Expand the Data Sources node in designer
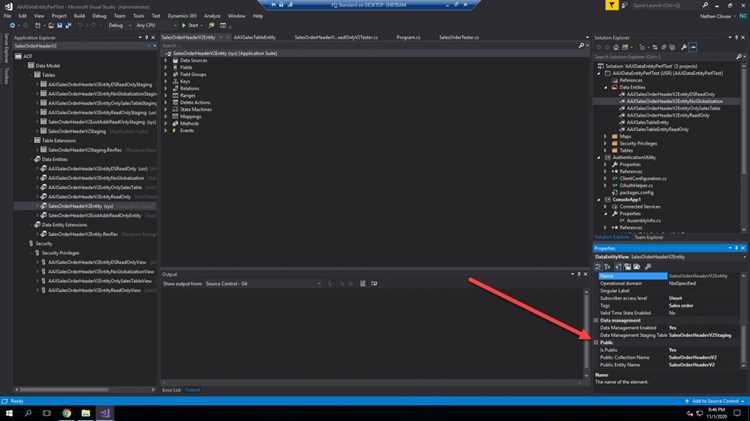Image resolution: width=750 pixels, height=421 pixels. pyautogui.click(x=166, y=61)
